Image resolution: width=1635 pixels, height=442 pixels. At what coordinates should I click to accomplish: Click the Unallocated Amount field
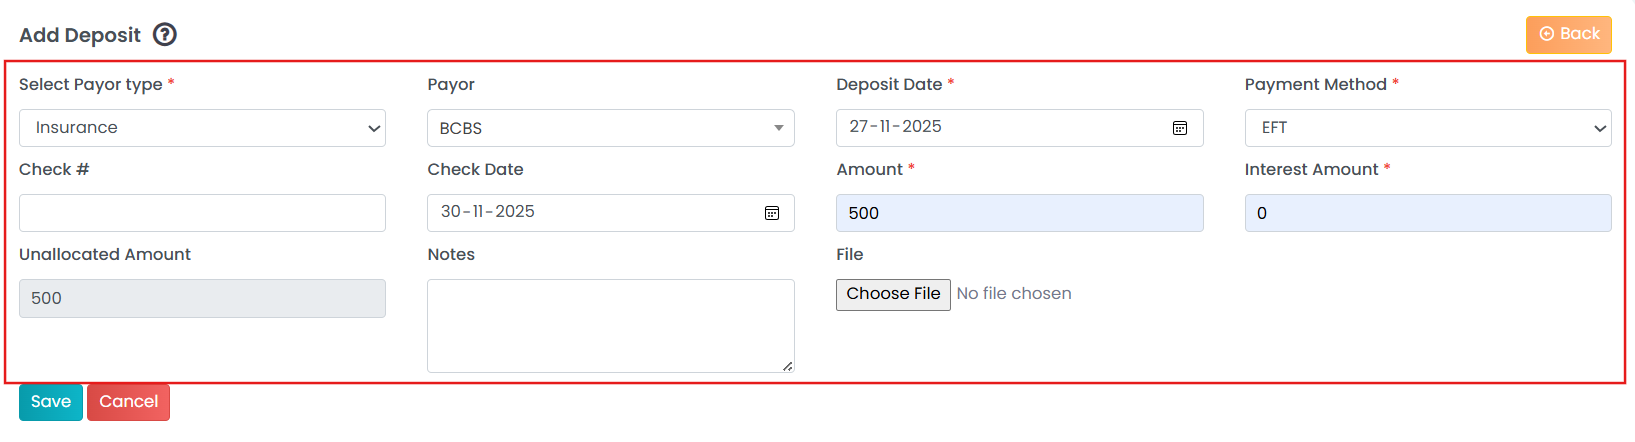202,298
